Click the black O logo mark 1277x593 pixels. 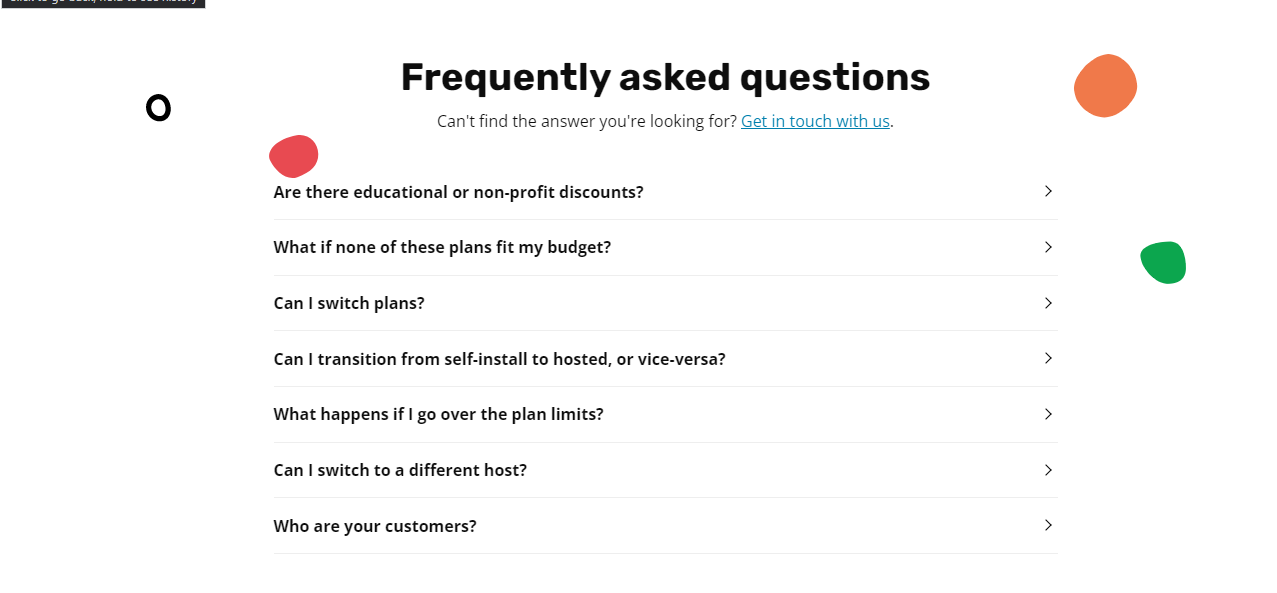click(158, 107)
